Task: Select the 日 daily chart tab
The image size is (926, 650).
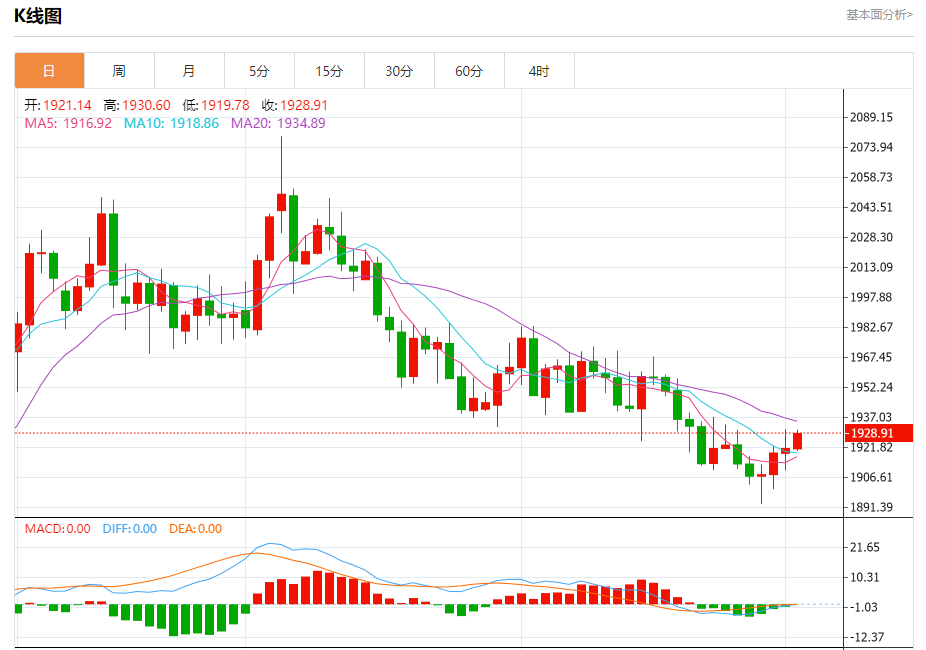Action: pyautogui.click(x=50, y=71)
